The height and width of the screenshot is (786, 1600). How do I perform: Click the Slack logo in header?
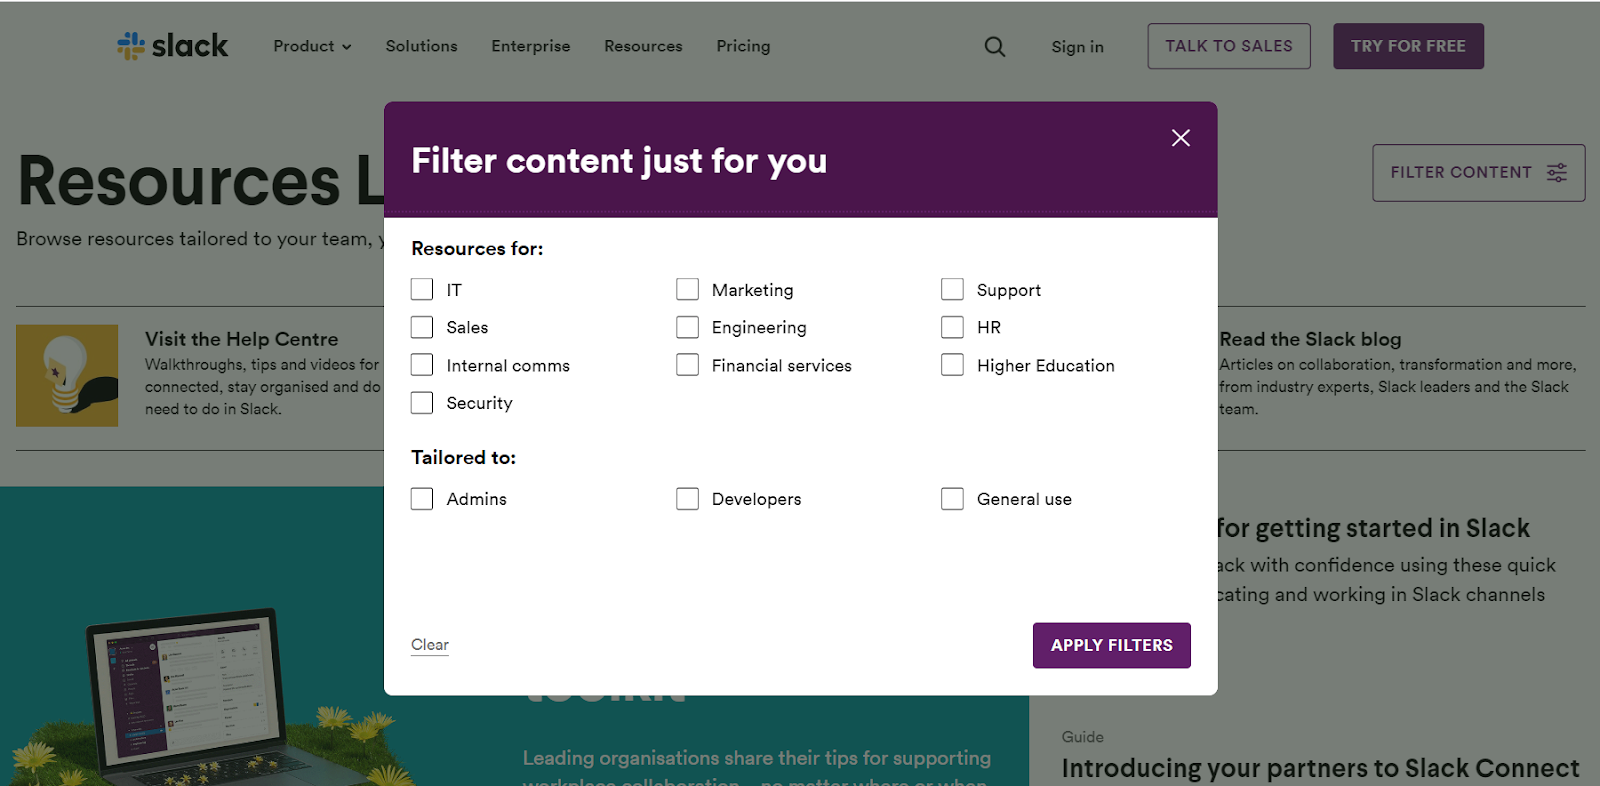tap(172, 46)
